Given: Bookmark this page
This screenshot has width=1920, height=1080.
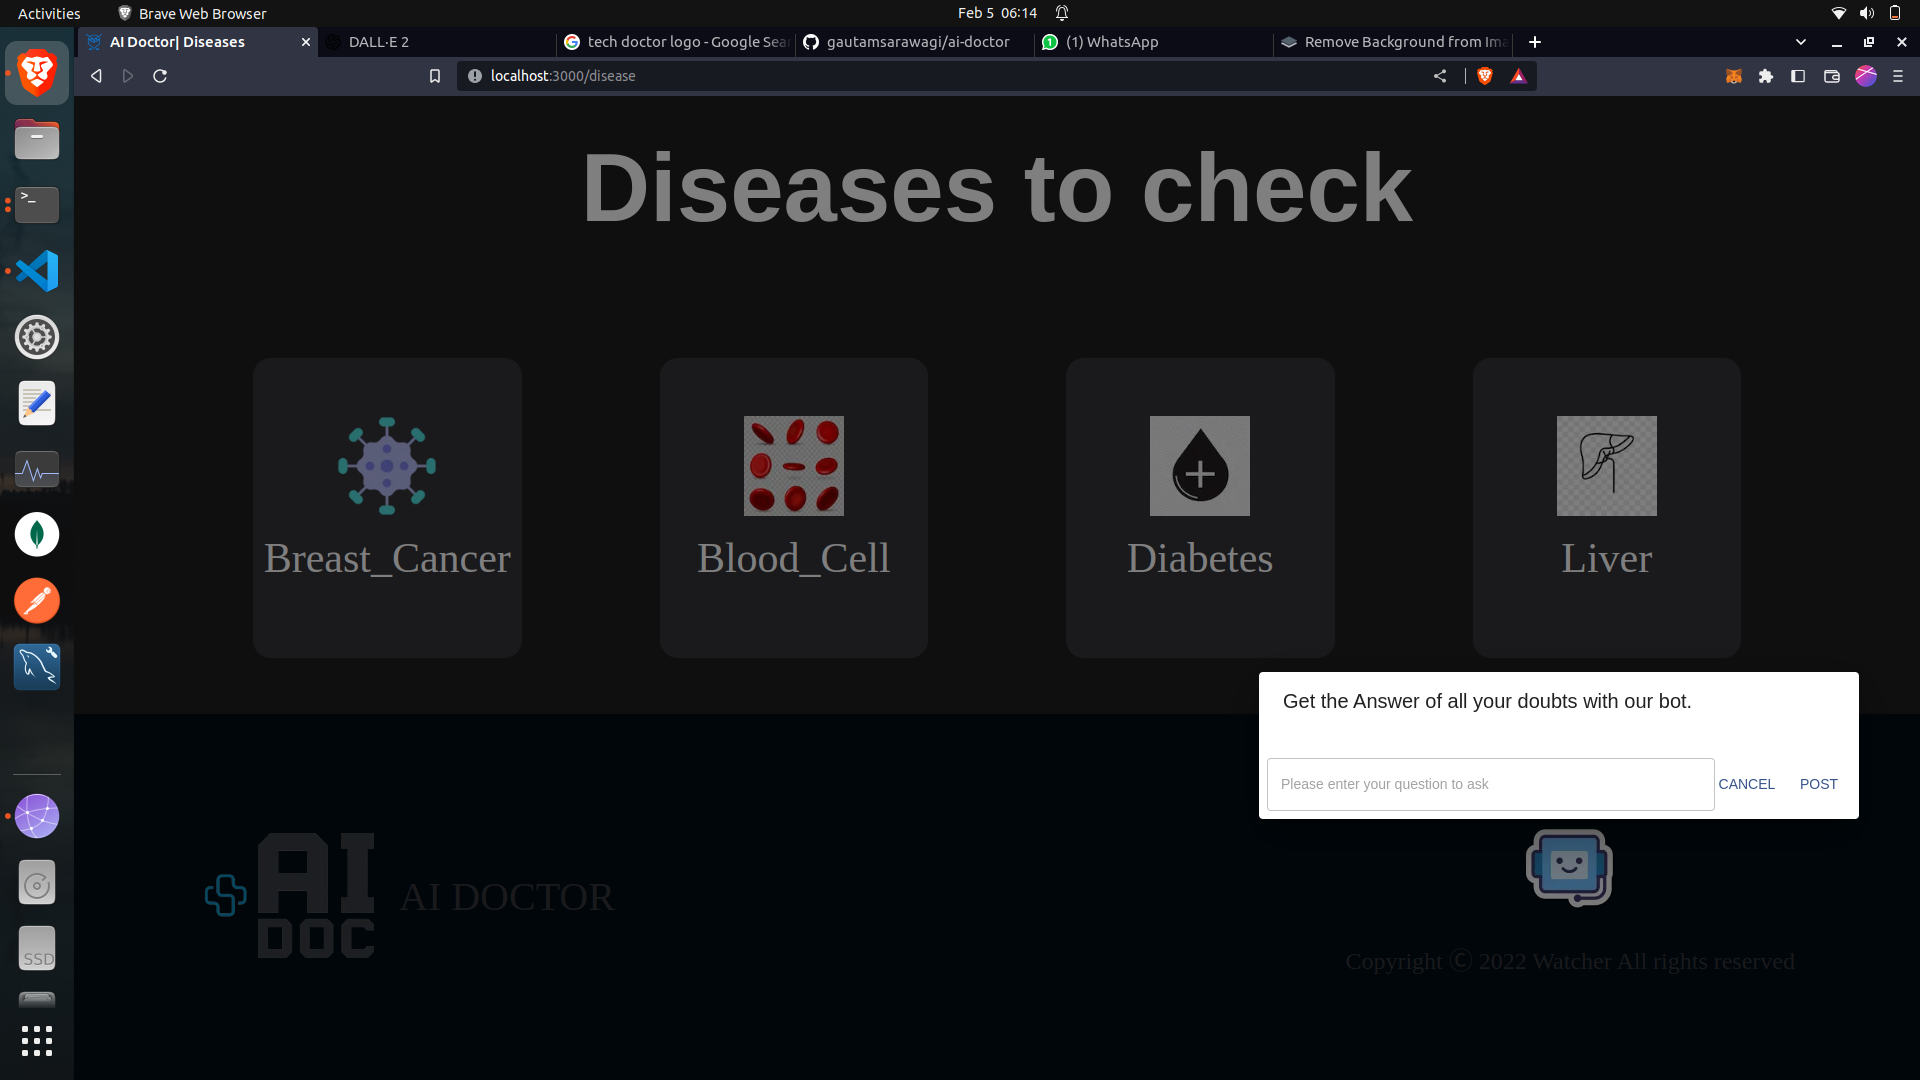Looking at the screenshot, I should coord(435,76).
